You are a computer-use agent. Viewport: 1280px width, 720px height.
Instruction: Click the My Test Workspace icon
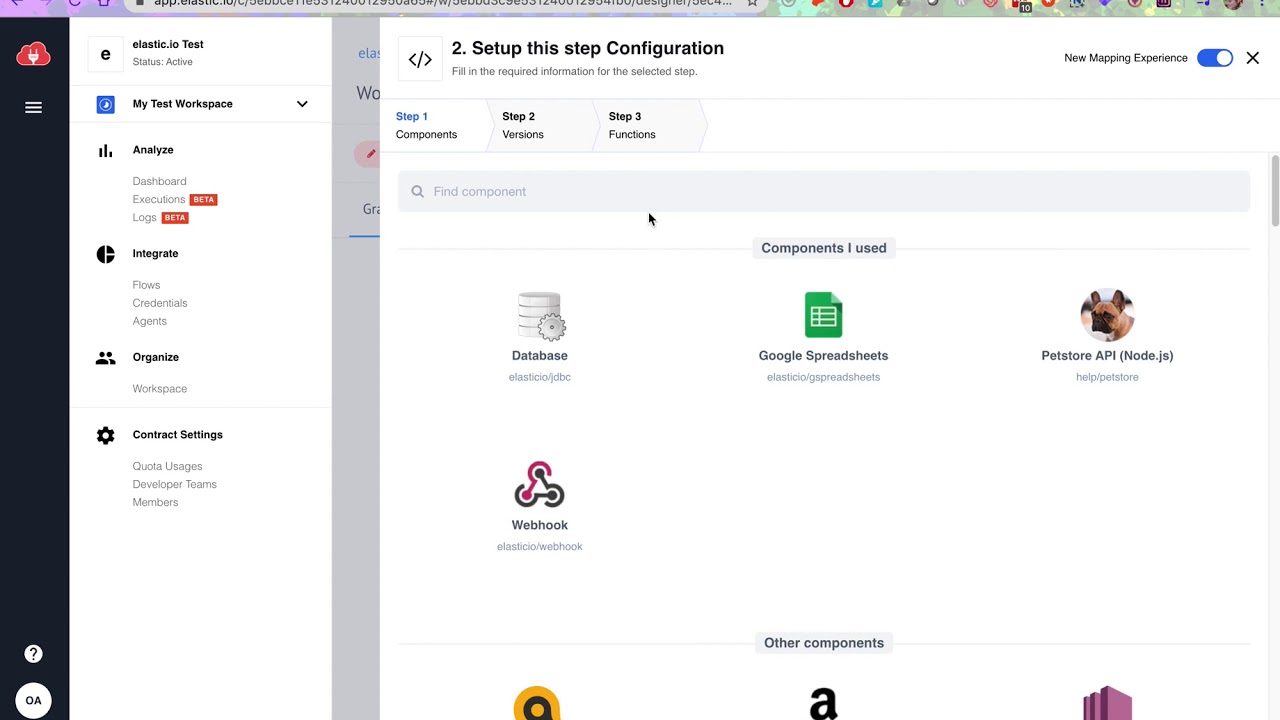point(105,104)
